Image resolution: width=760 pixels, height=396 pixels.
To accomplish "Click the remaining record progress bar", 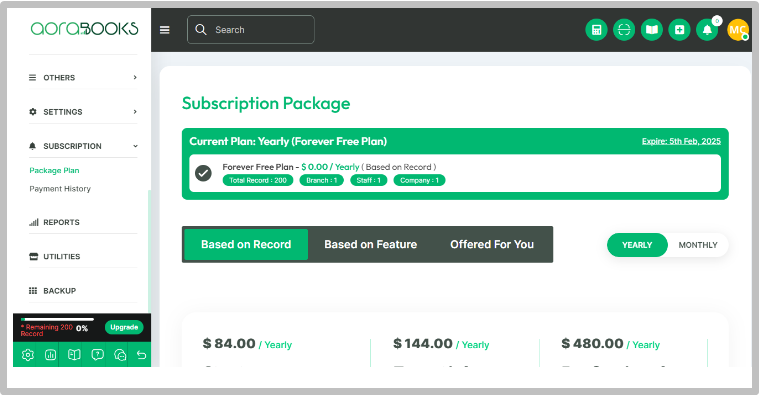I will (x=57, y=319).
